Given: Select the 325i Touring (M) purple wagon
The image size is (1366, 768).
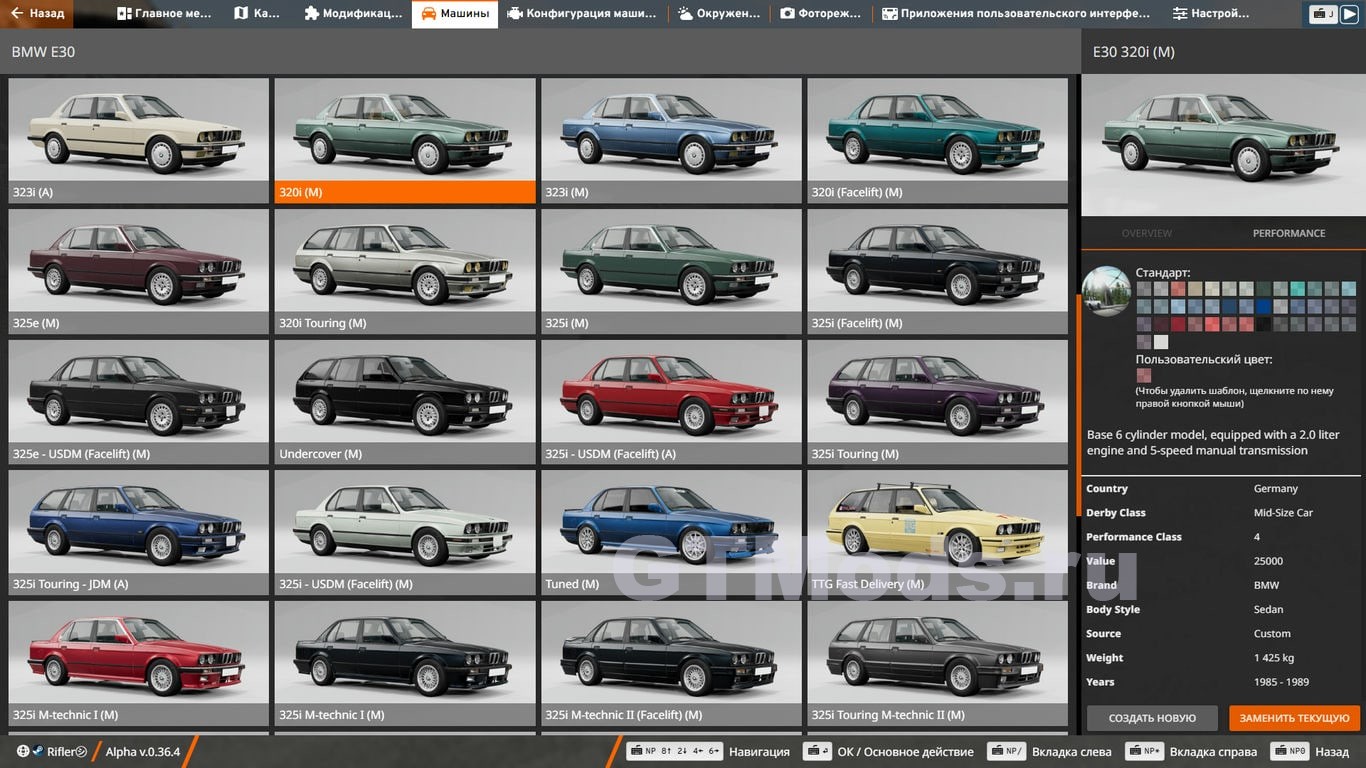Looking at the screenshot, I should 937,402.
